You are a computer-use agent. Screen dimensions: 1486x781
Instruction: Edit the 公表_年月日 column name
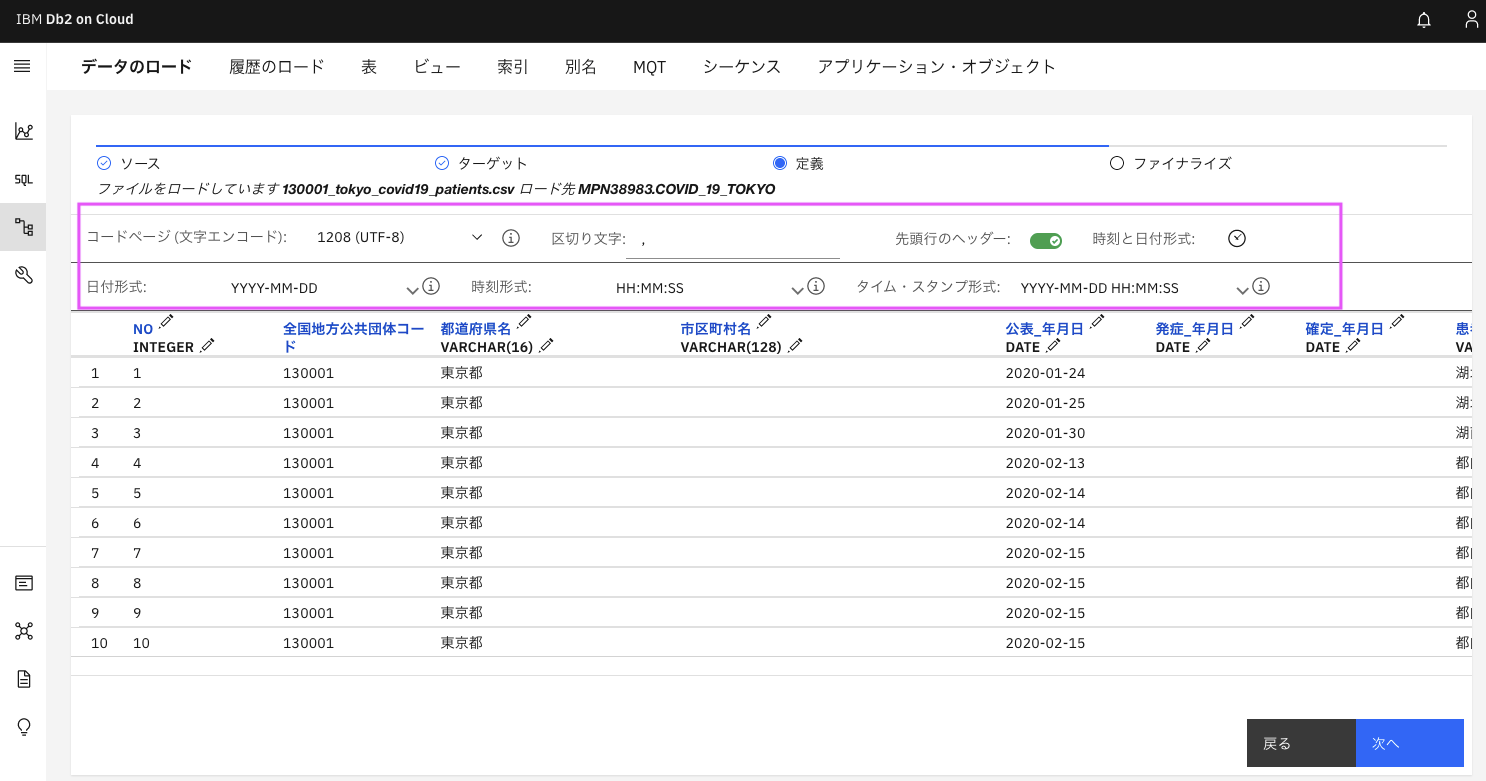tap(1097, 321)
